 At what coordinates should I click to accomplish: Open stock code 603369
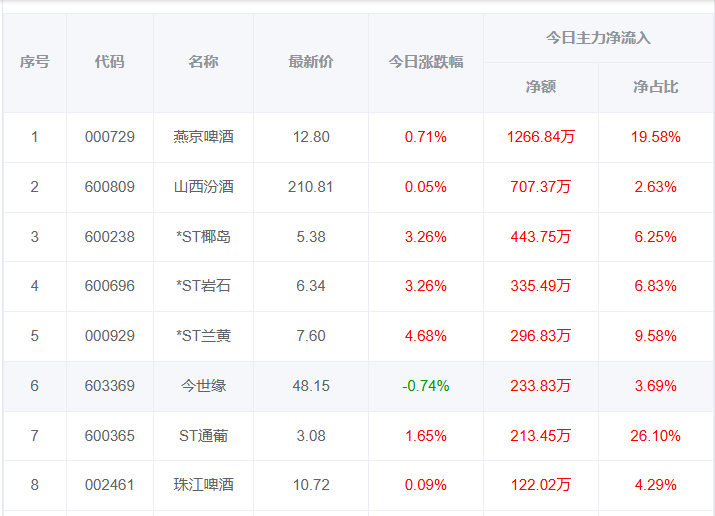[x=110, y=386]
